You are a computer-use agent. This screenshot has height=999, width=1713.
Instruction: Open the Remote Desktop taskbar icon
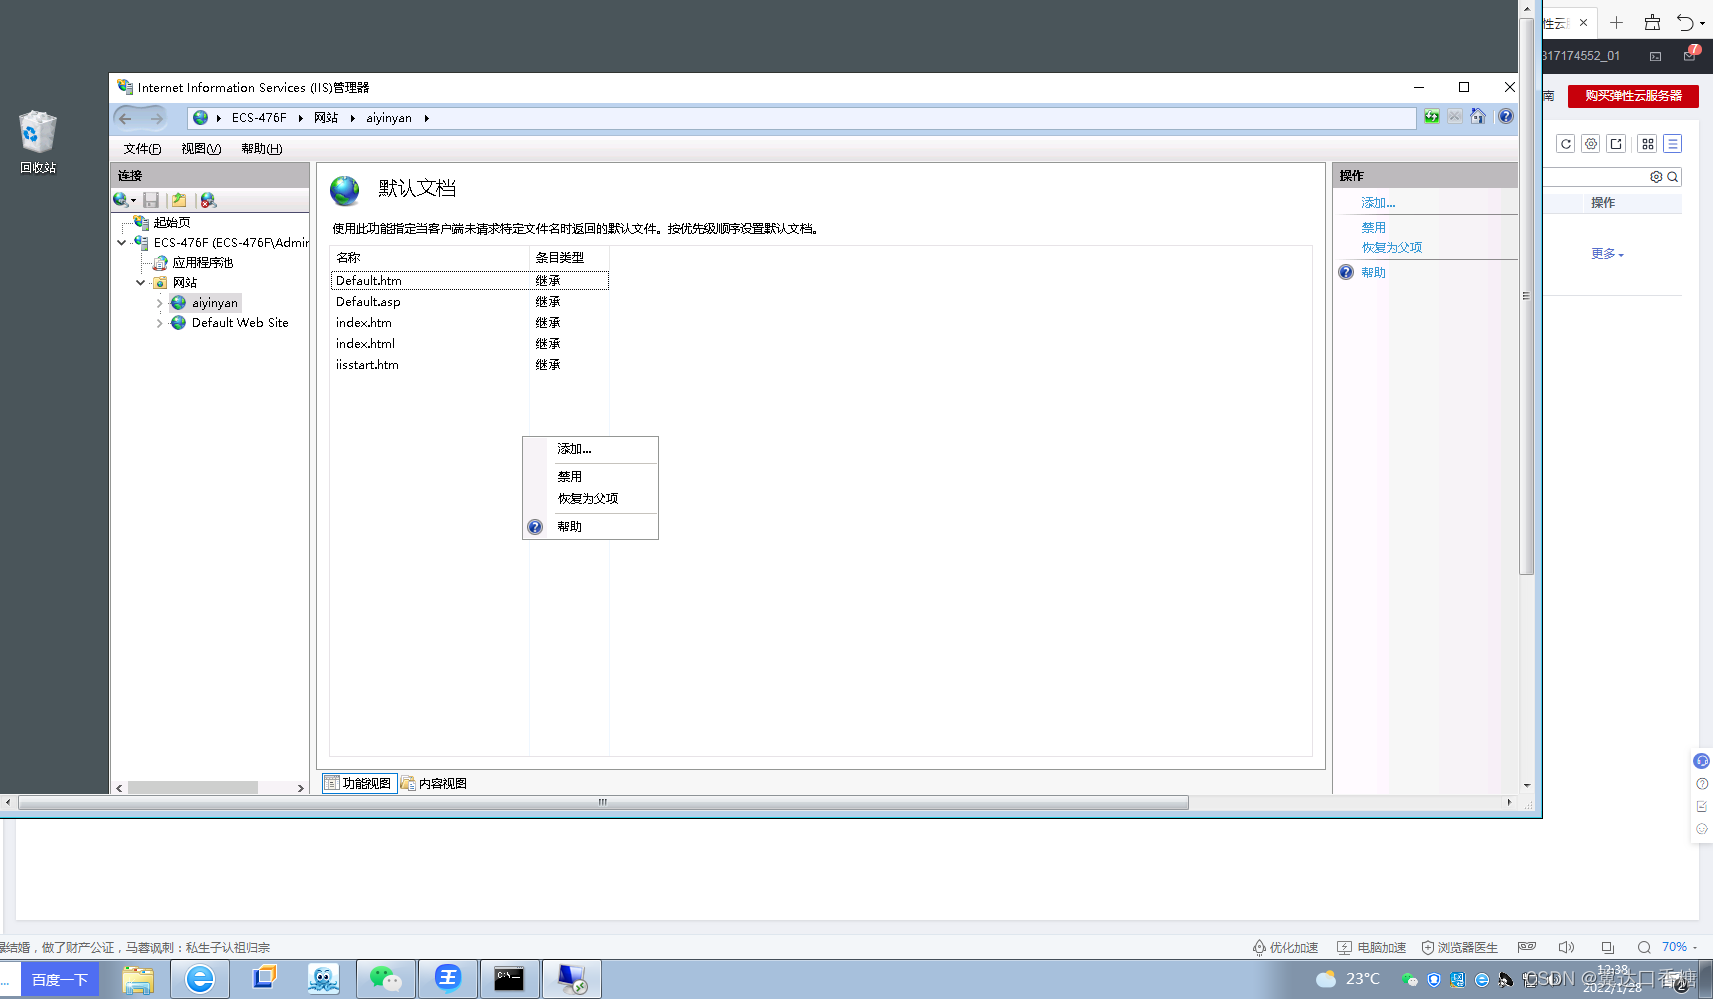pos(572,979)
